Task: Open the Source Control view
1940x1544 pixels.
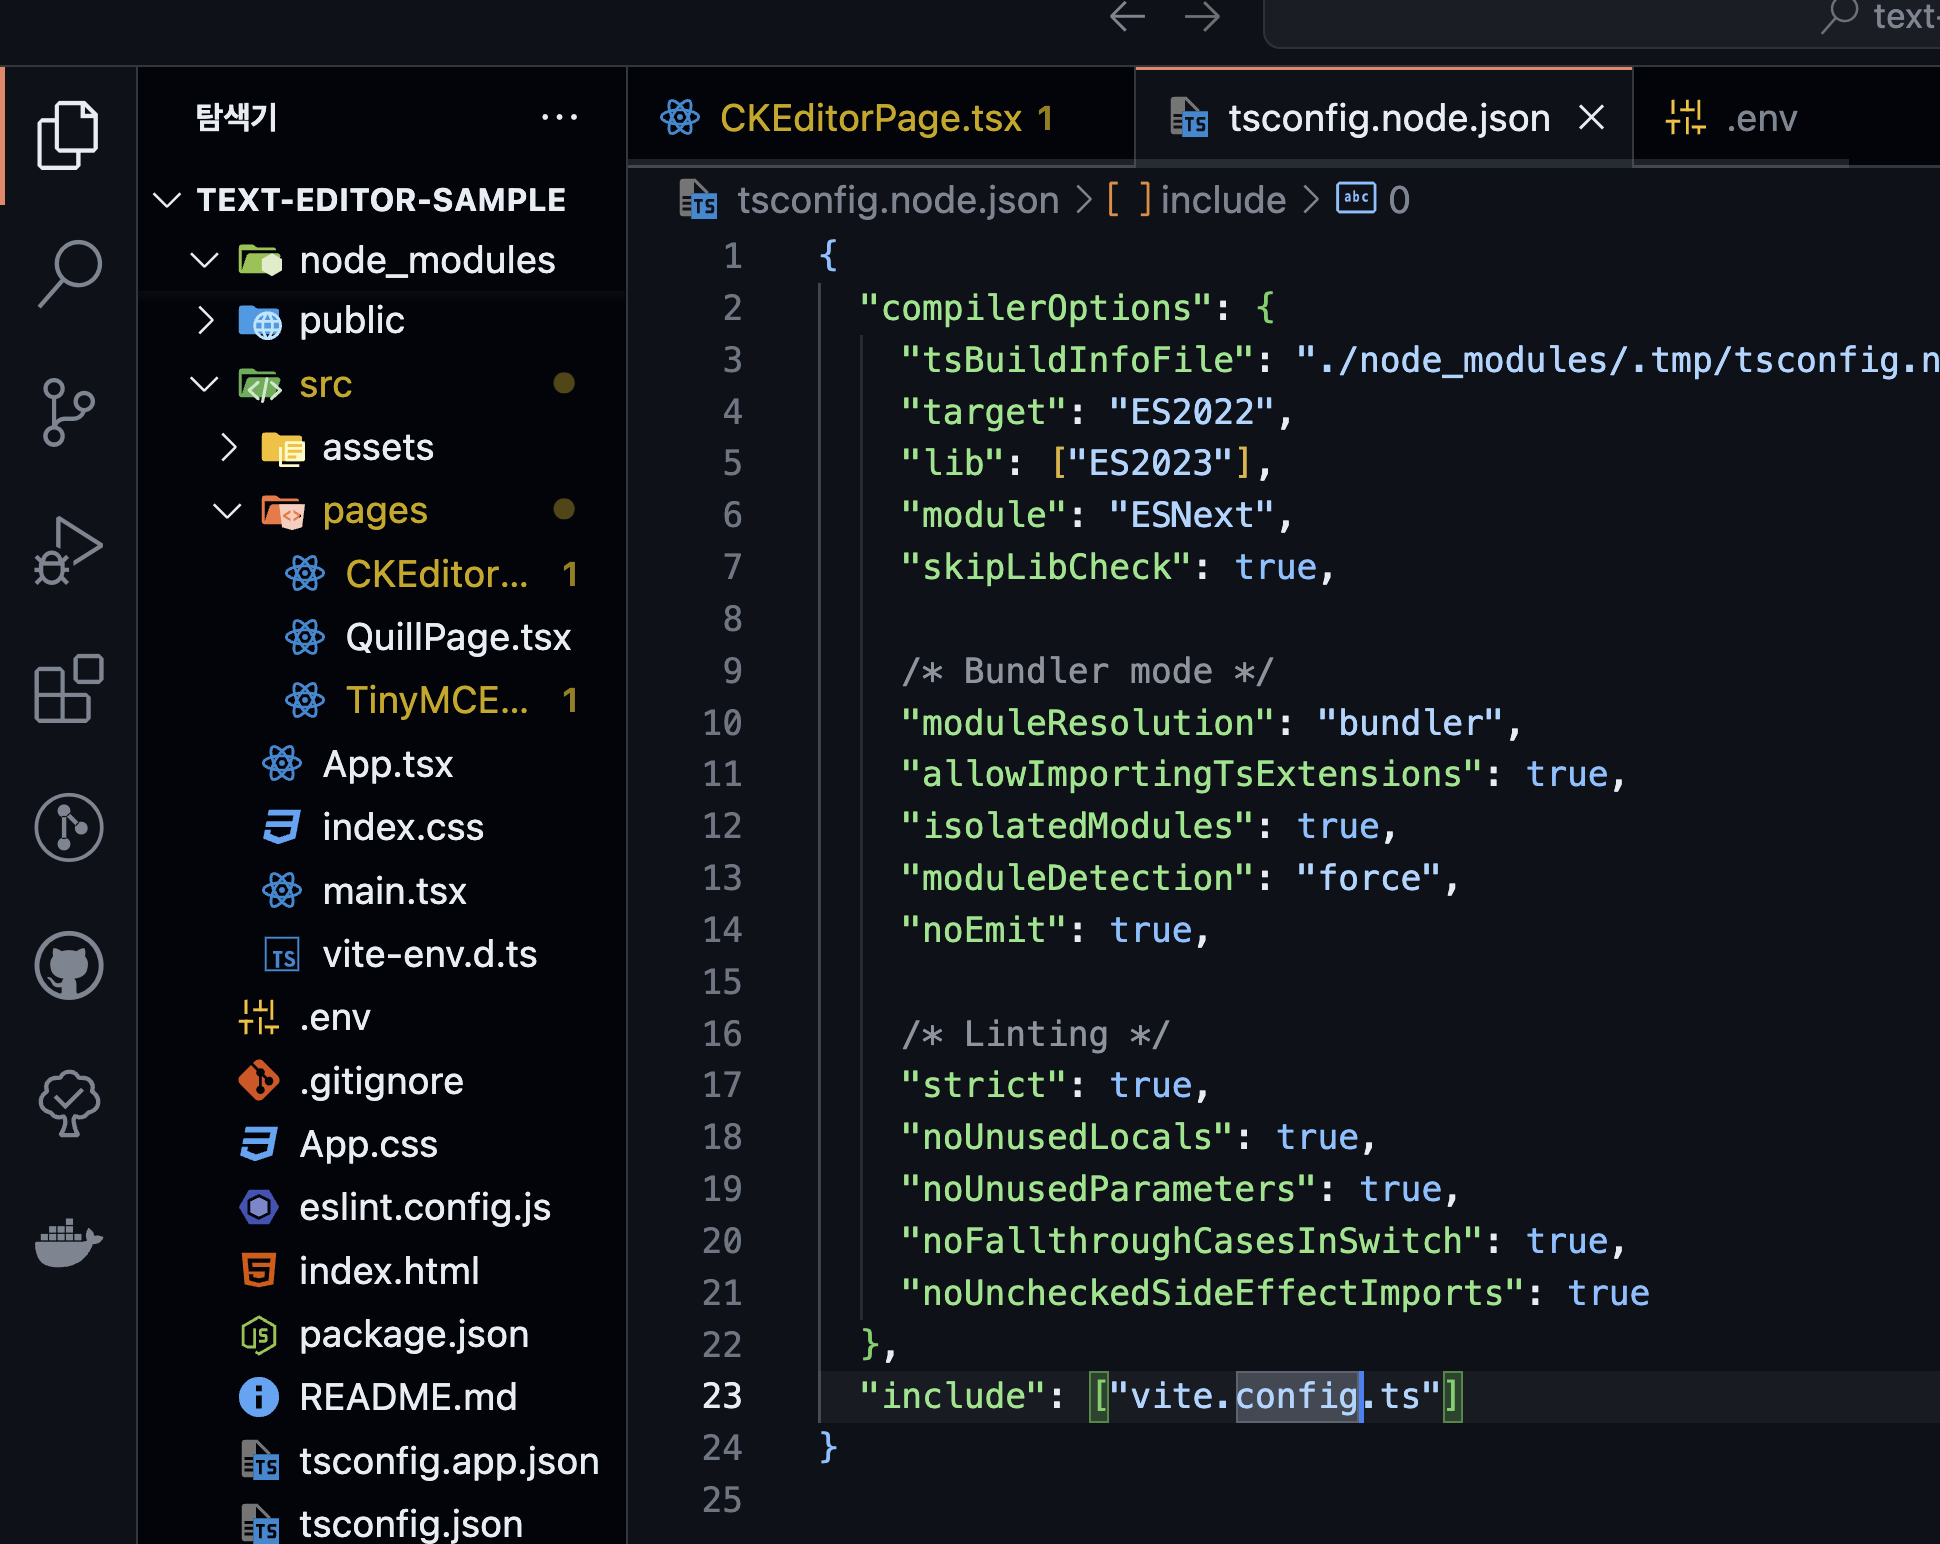Action: tap(68, 412)
